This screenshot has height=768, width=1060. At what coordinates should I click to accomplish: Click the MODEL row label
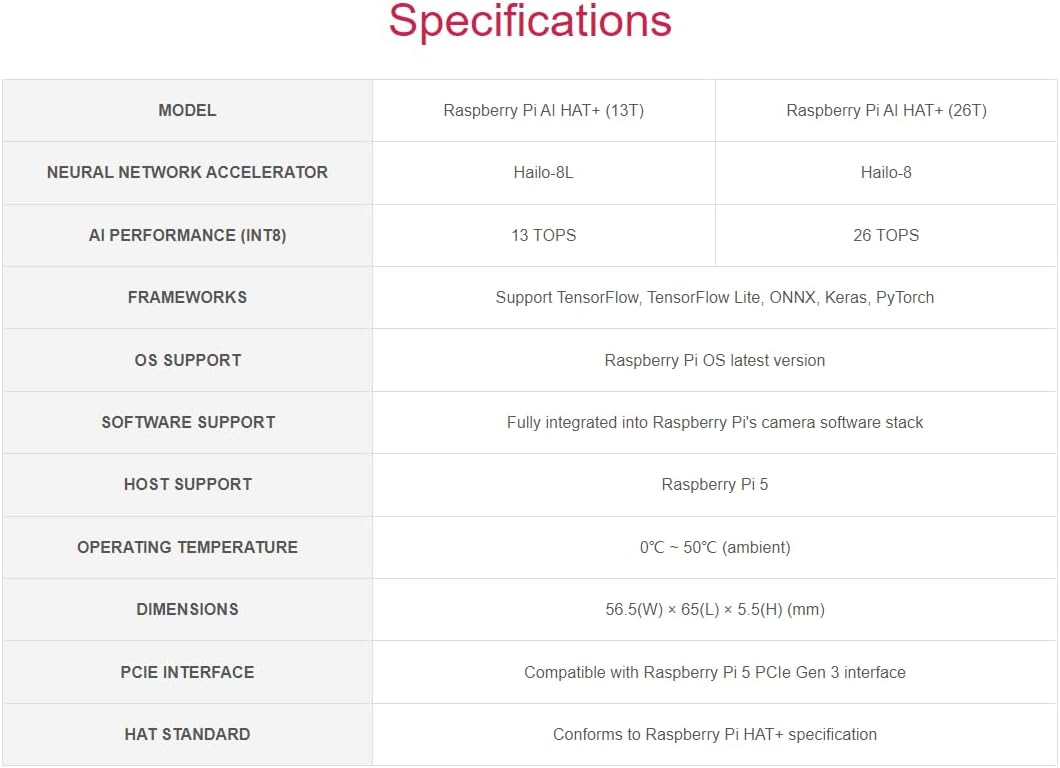pos(187,110)
